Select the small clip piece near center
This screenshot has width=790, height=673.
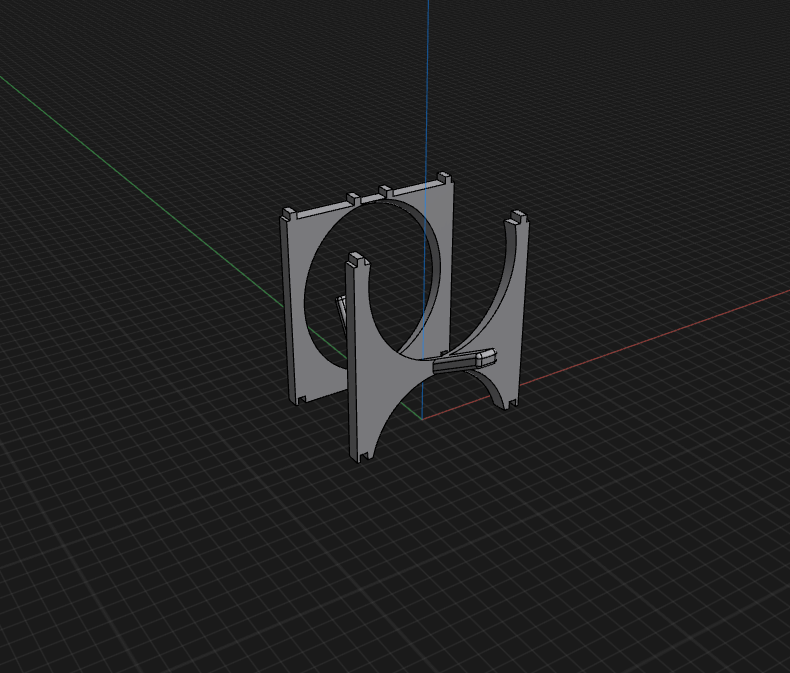point(464,361)
